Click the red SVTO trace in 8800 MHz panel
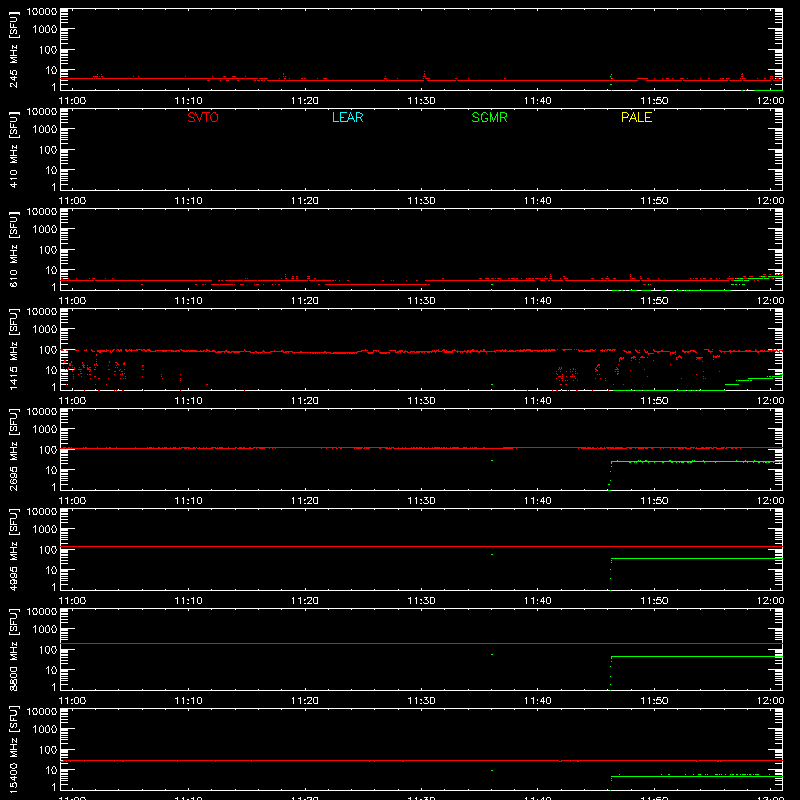This screenshot has height=800, width=800. click(421, 644)
